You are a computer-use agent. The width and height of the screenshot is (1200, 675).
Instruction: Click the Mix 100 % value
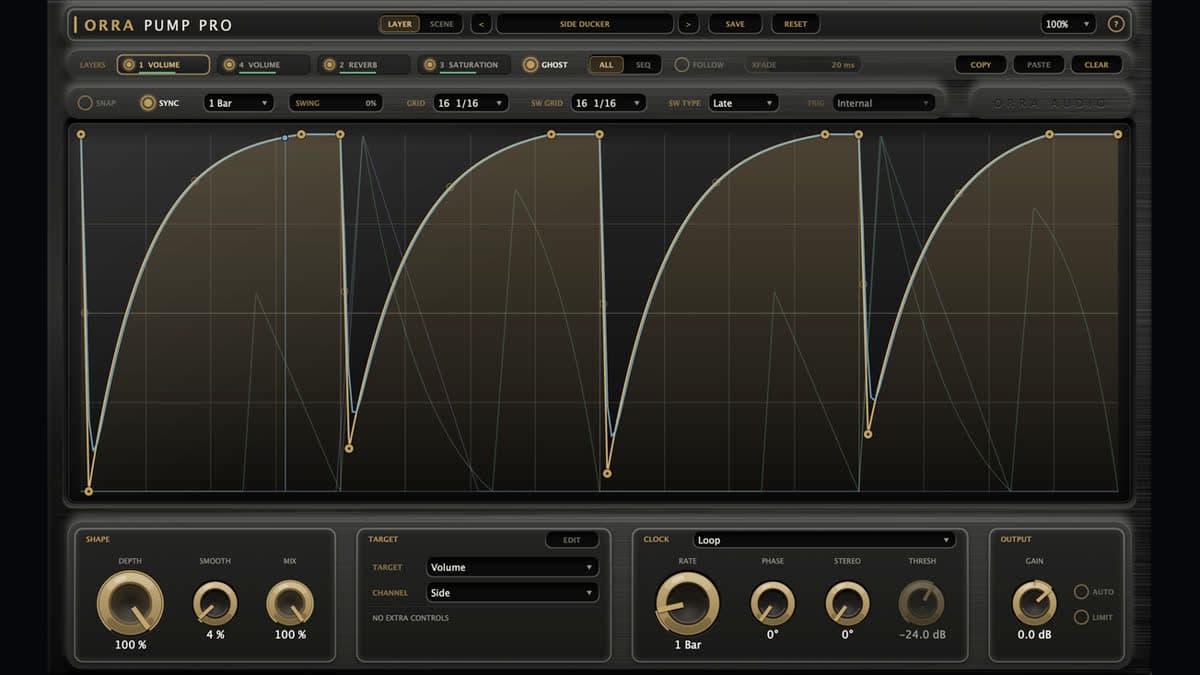click(290, 635)
